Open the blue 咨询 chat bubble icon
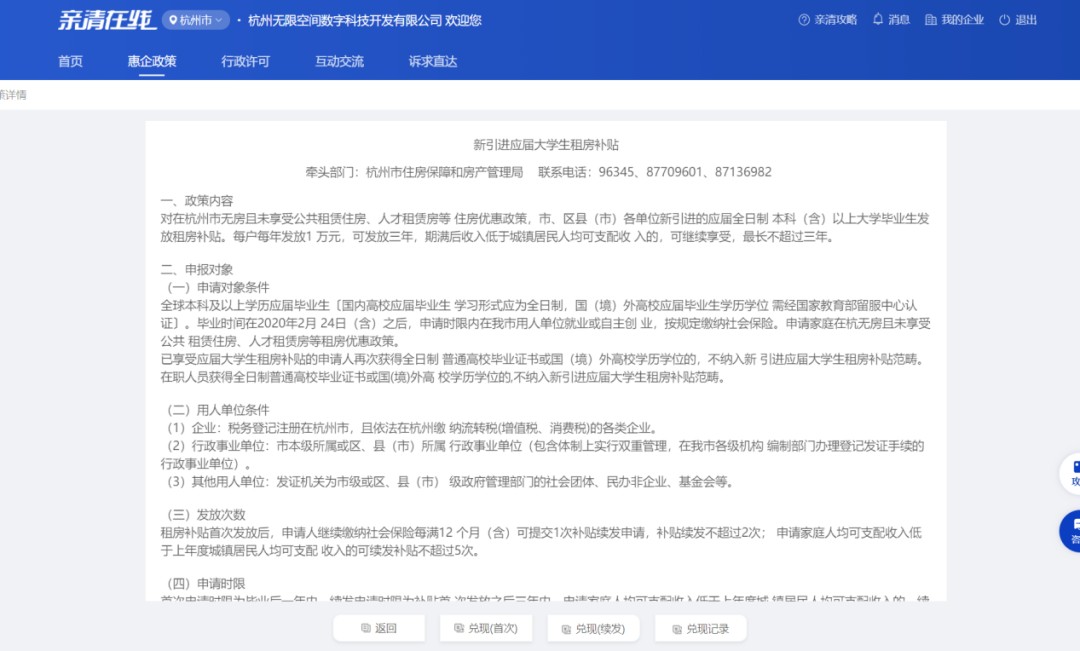This screenshot has height=651, width=1080. [x=1070, y=530]
